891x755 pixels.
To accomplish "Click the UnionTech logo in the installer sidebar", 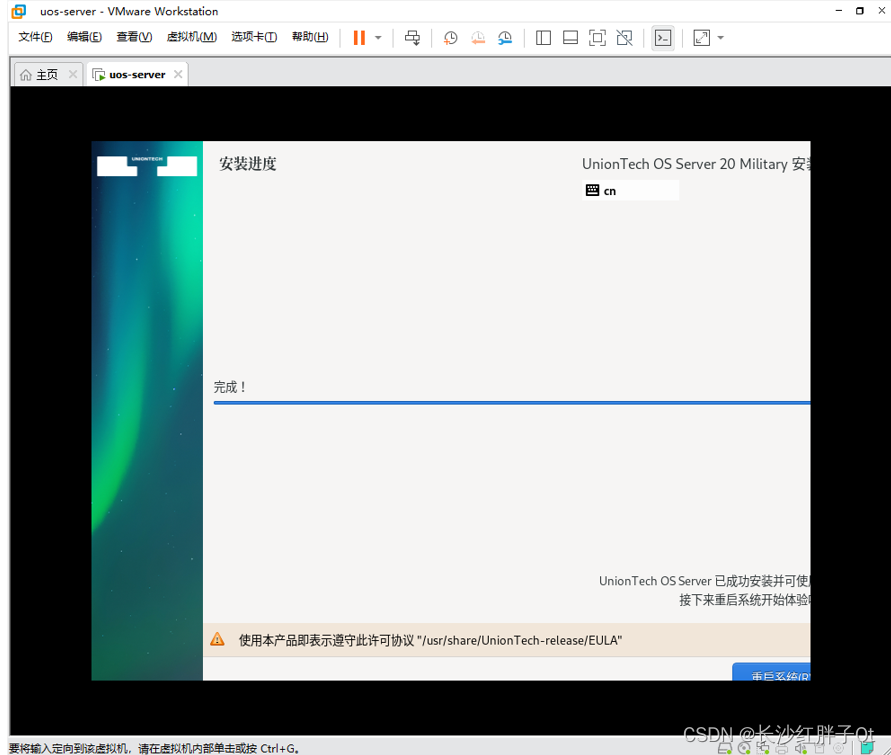I will click(x=147, y=166).
